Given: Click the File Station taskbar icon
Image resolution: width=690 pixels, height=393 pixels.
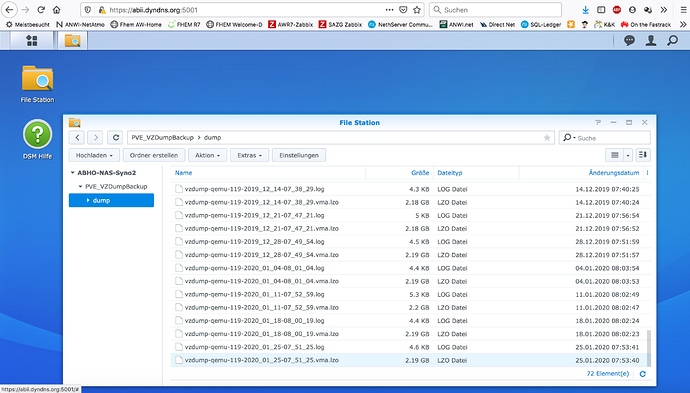Looking at the screenshot, I should tap(73, 40).
